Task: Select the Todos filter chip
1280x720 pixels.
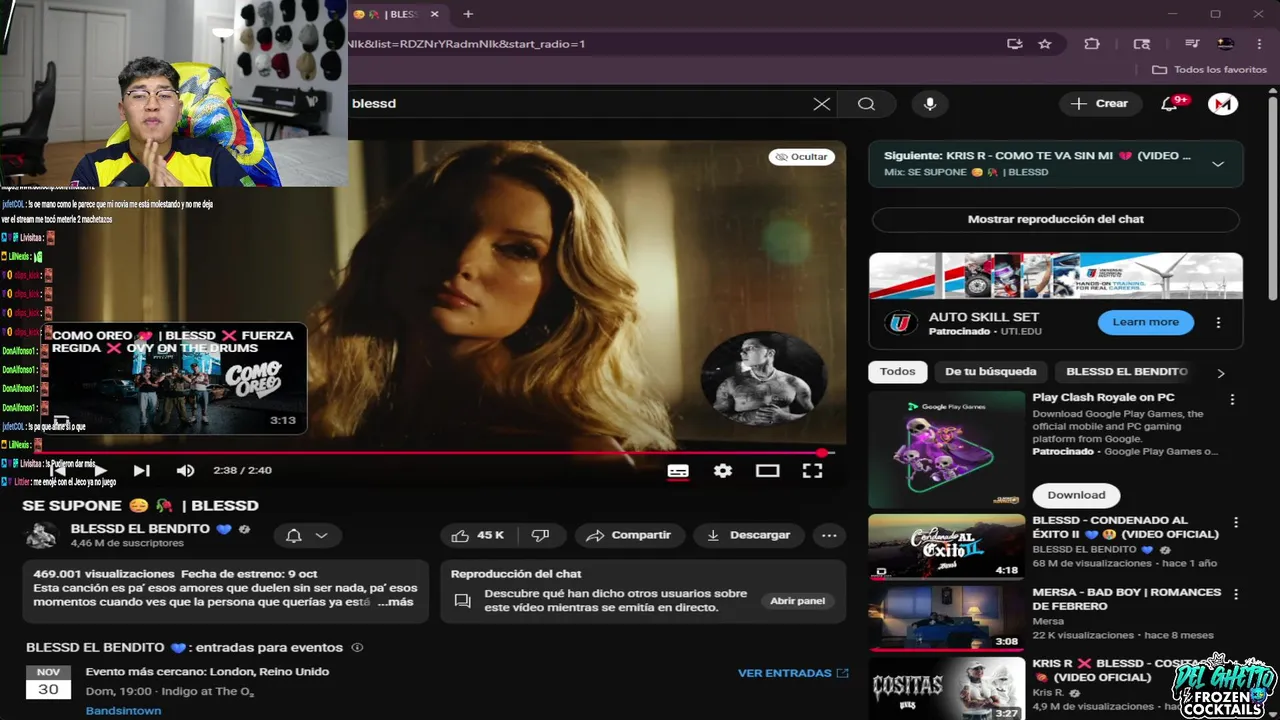Action: click(897, 372)
